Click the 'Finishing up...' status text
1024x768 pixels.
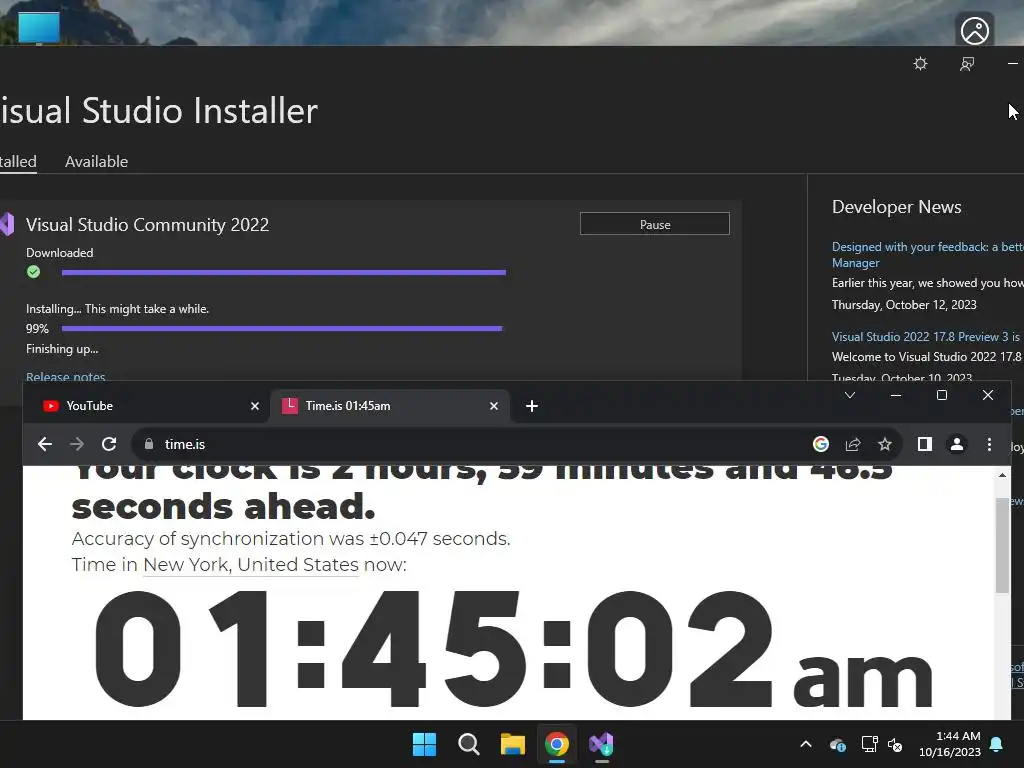click(62, 349)
